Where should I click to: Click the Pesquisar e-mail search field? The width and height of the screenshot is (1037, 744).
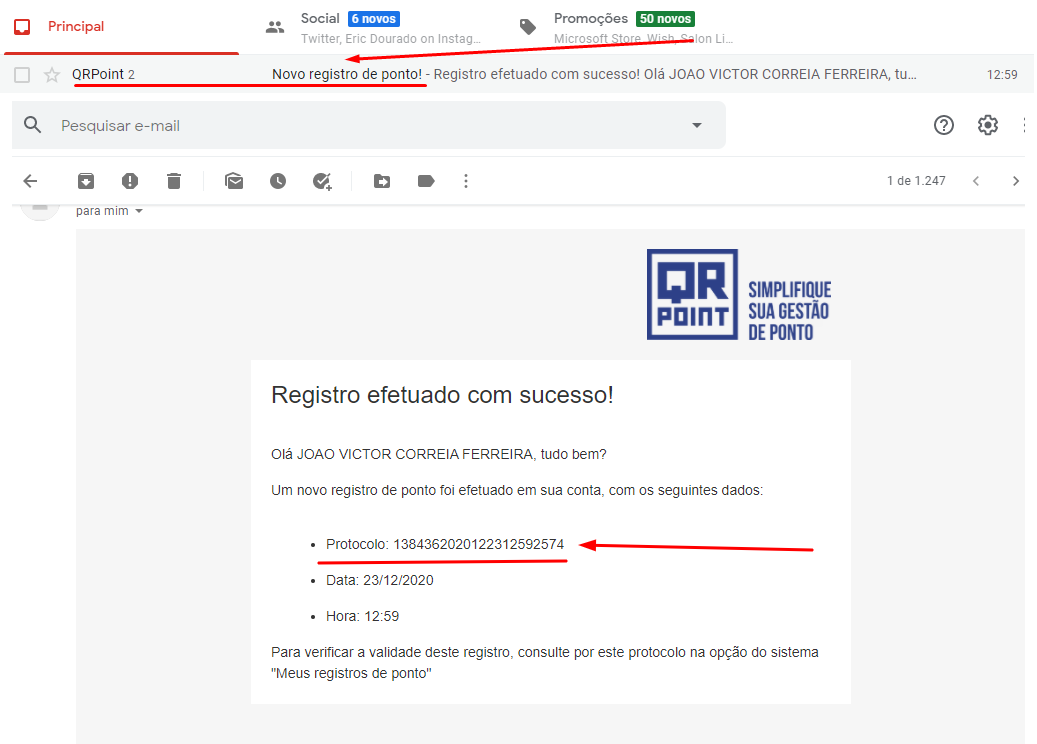360,126
